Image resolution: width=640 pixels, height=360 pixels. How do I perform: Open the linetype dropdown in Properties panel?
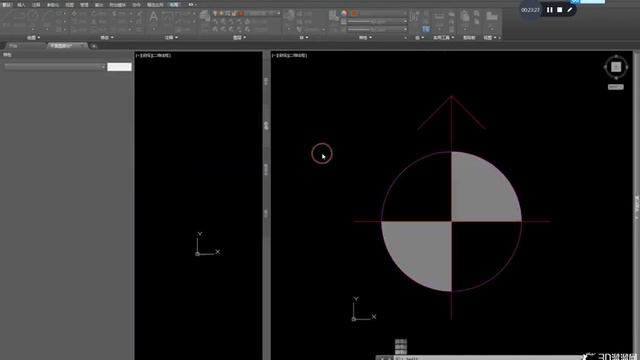point(404,29)
